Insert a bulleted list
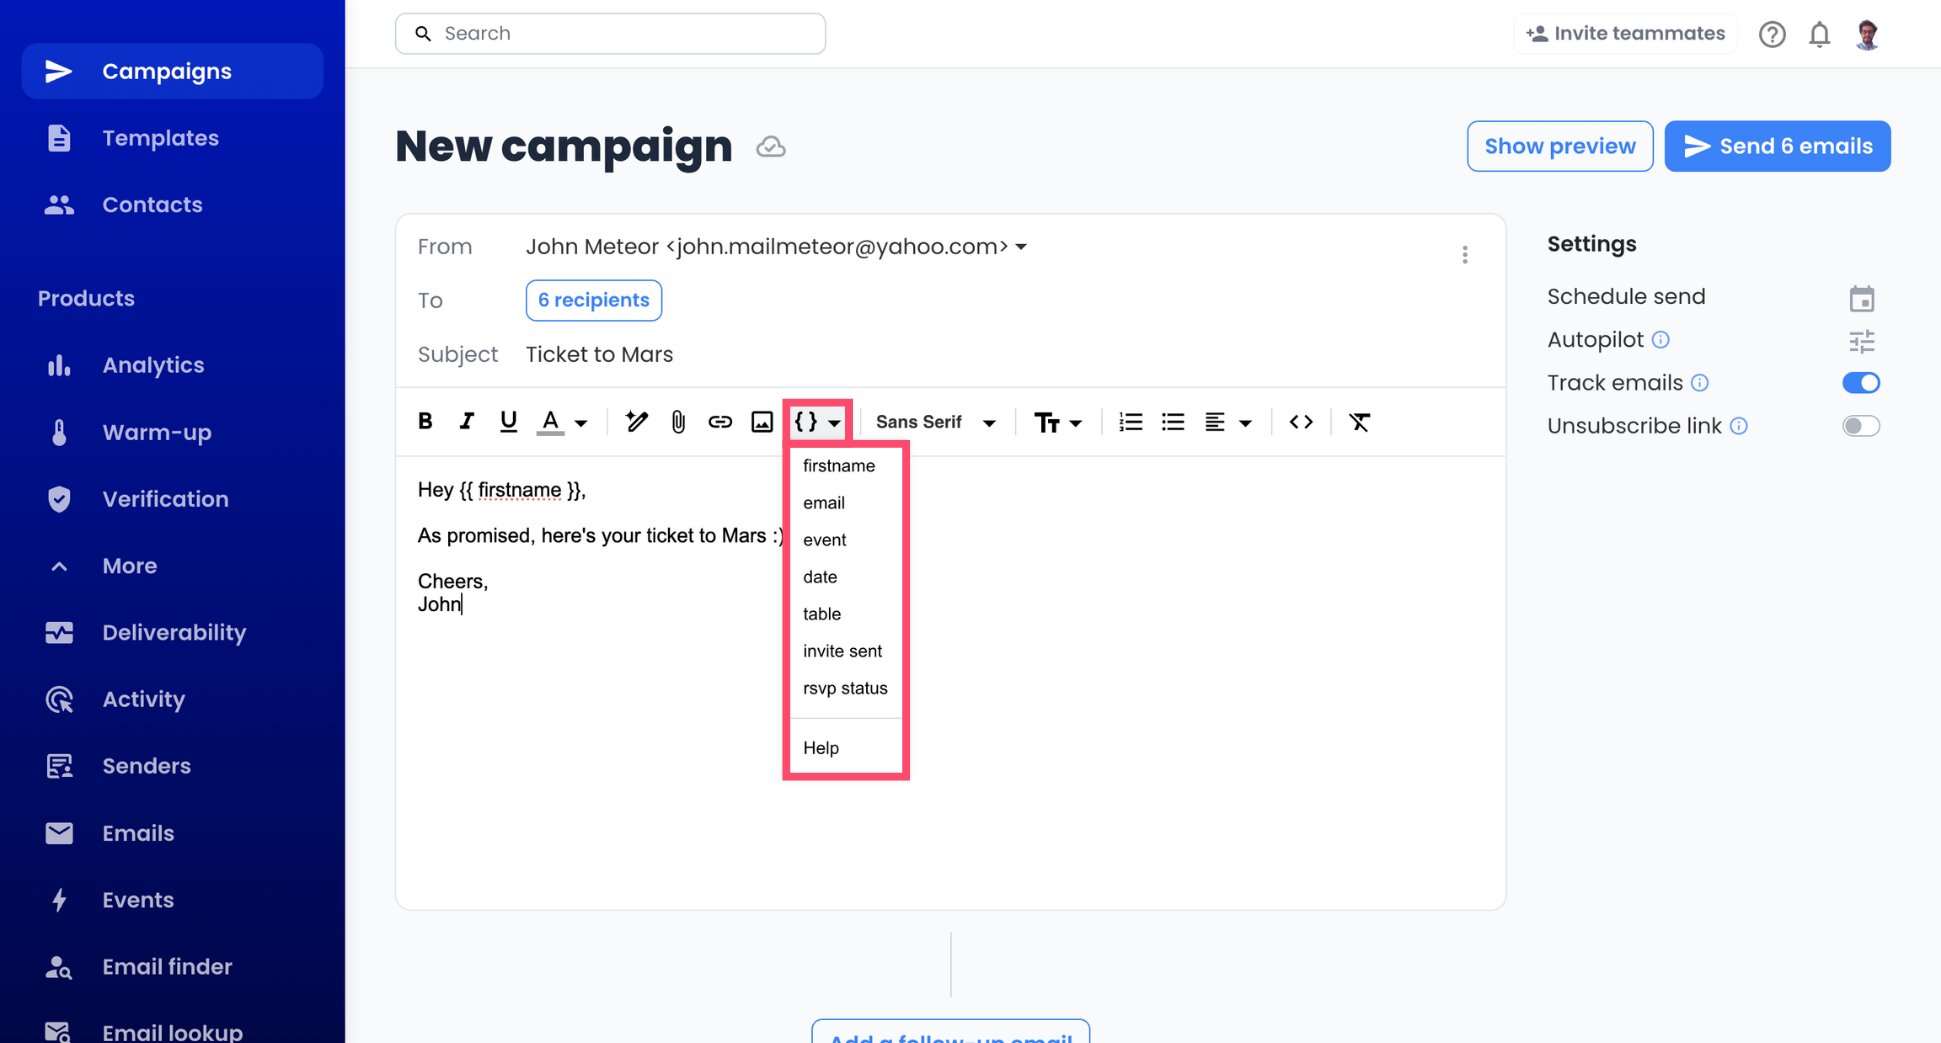Screen dimensions: 1941x1043 1172,421
